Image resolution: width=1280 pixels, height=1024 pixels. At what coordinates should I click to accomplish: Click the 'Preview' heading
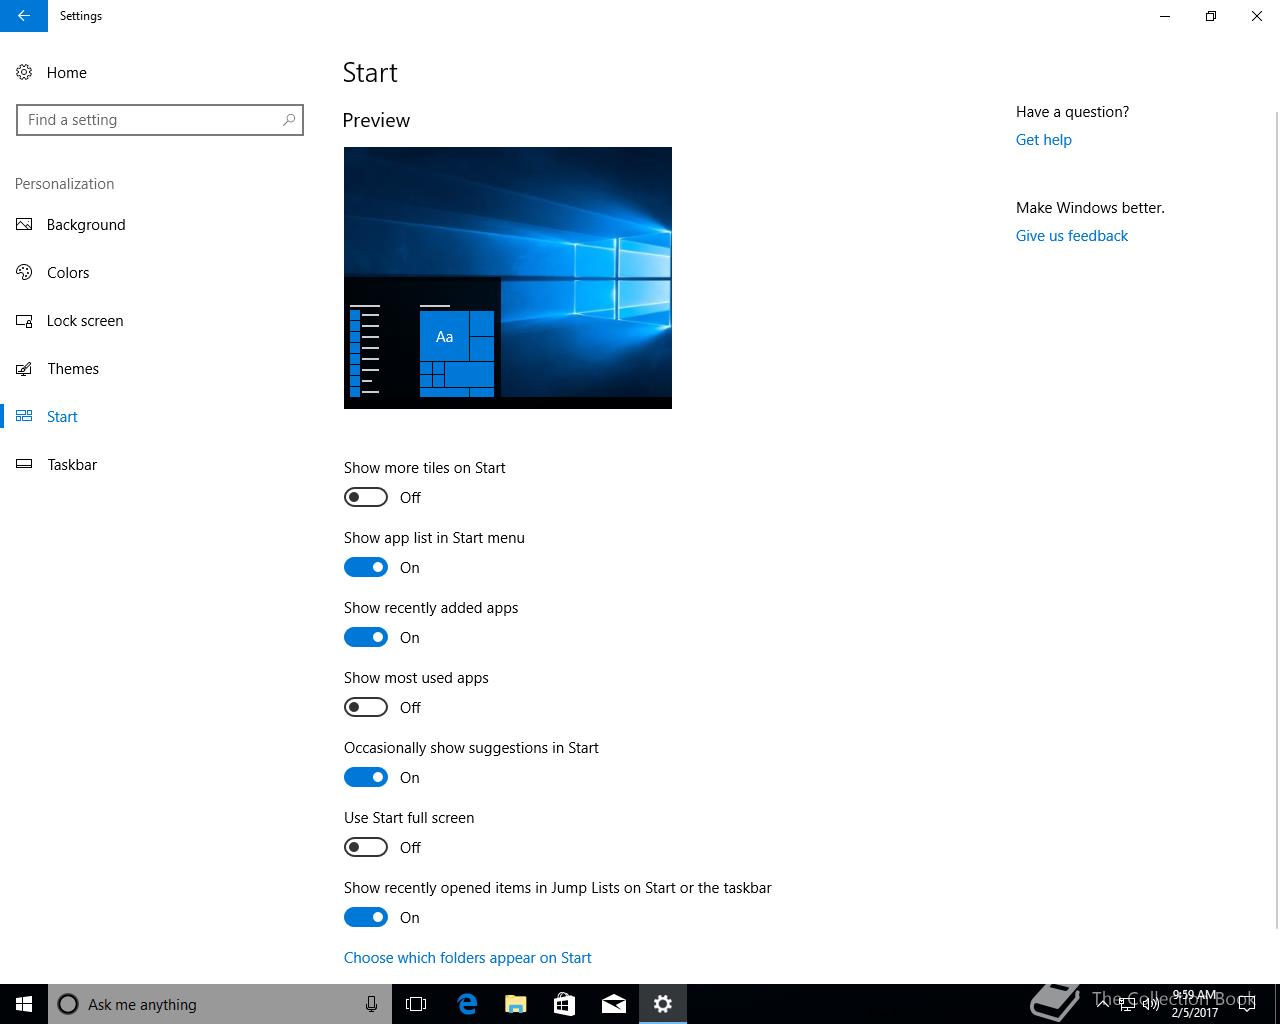[376, 120]
